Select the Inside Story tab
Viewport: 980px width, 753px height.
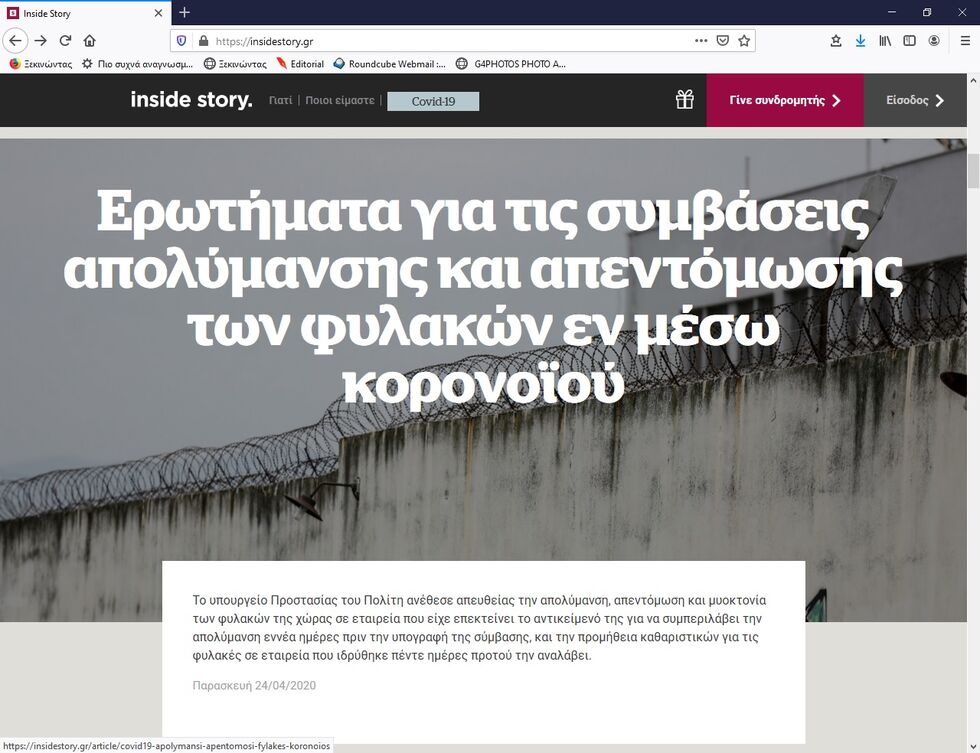pyautogui.click(x=86, y=13)
